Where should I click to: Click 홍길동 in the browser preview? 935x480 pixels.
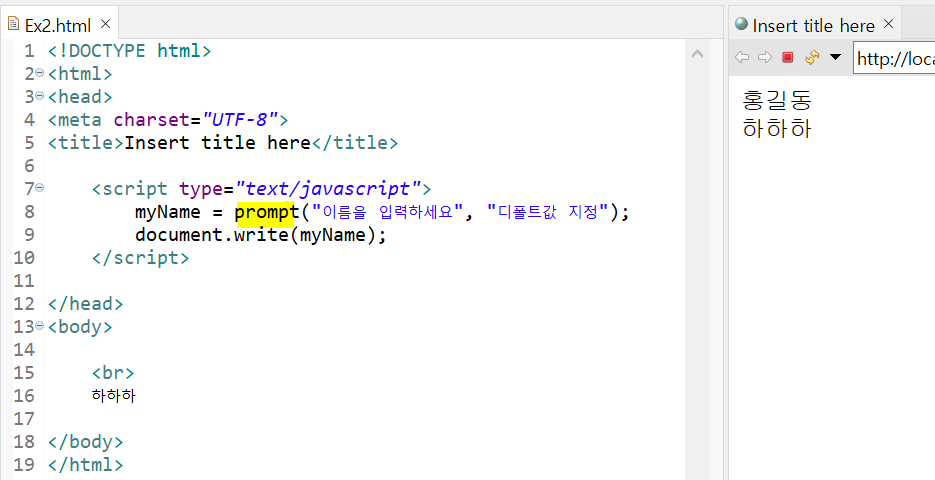[777, 100]
